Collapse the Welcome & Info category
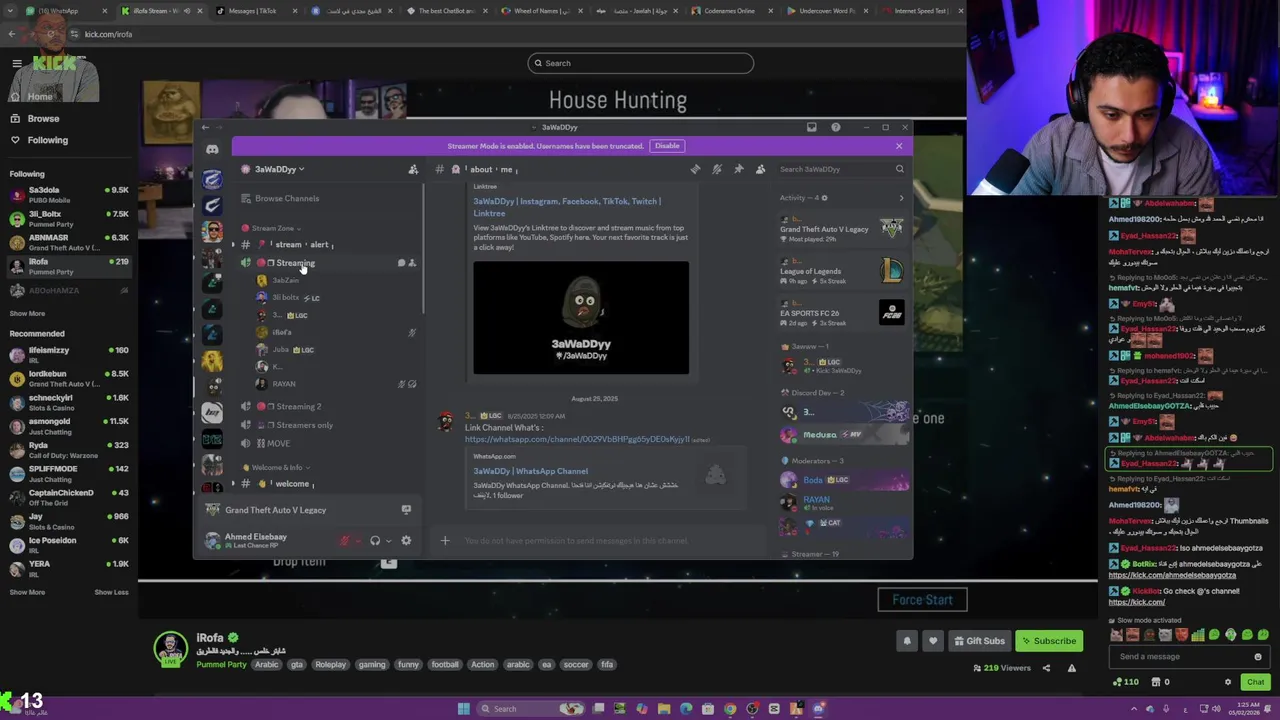 pyautogui.click(x=278, y=467)
